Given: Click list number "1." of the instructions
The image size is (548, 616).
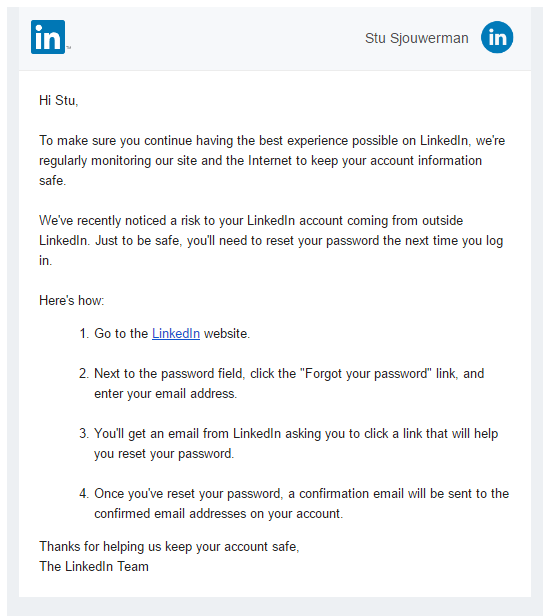Looking at the screenshot, I should 84,334.
